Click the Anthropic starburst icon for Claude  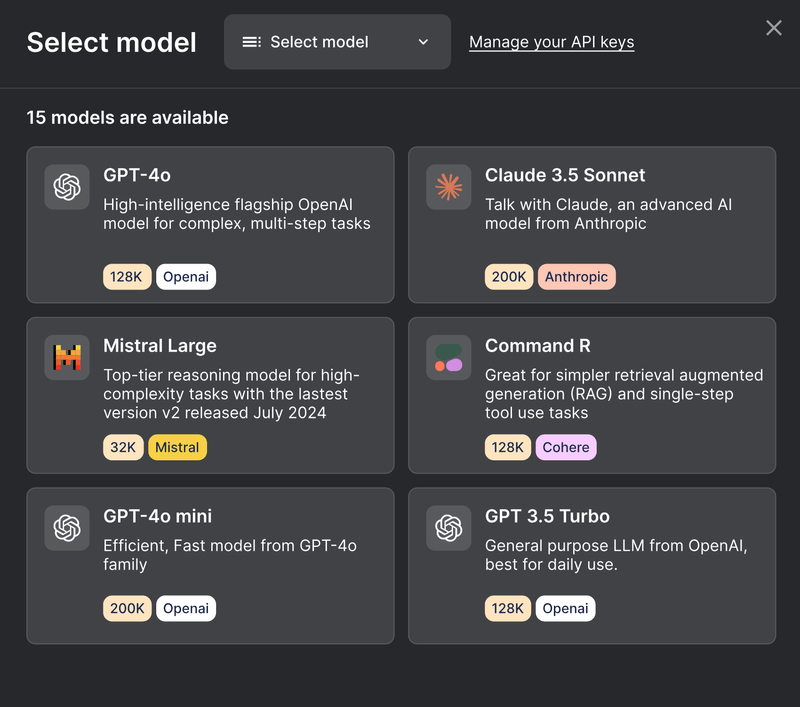point(448,186)
